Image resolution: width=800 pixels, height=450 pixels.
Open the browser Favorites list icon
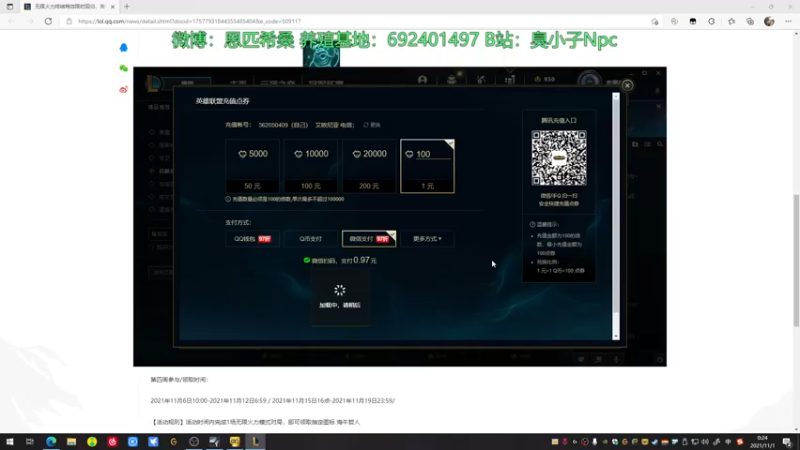(732, 21)
